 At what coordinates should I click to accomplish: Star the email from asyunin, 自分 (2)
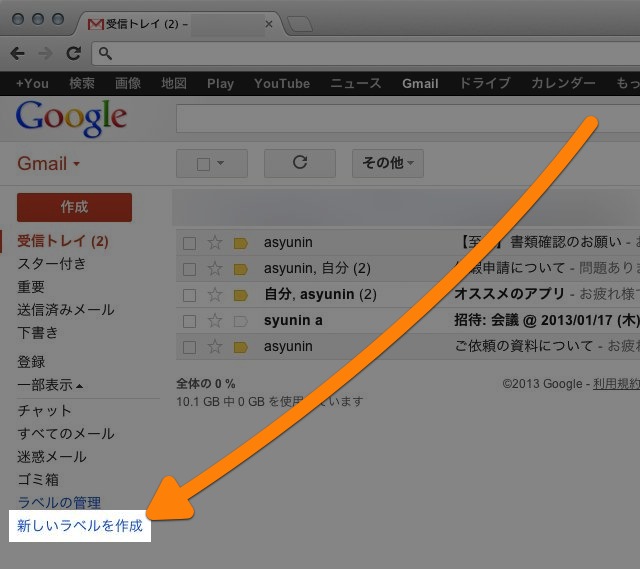(215, 269)
